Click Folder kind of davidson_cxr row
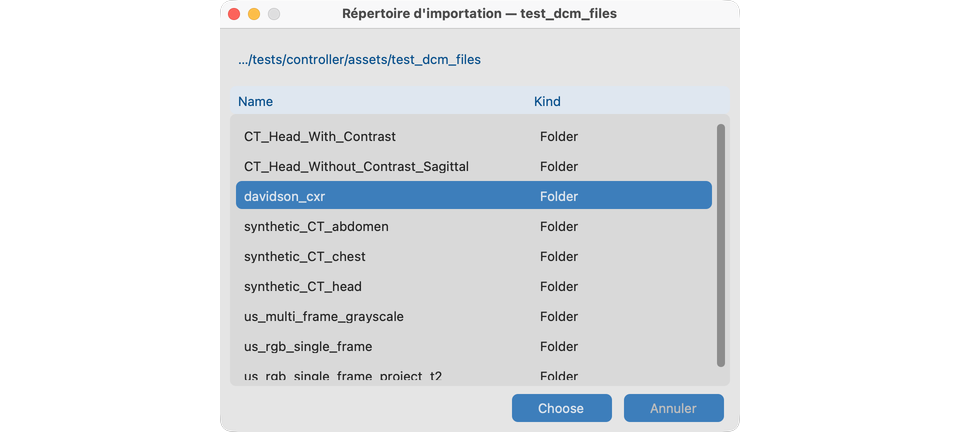This screenshot has height=432, width=960. pyautogui.click(x=559, y=196)
